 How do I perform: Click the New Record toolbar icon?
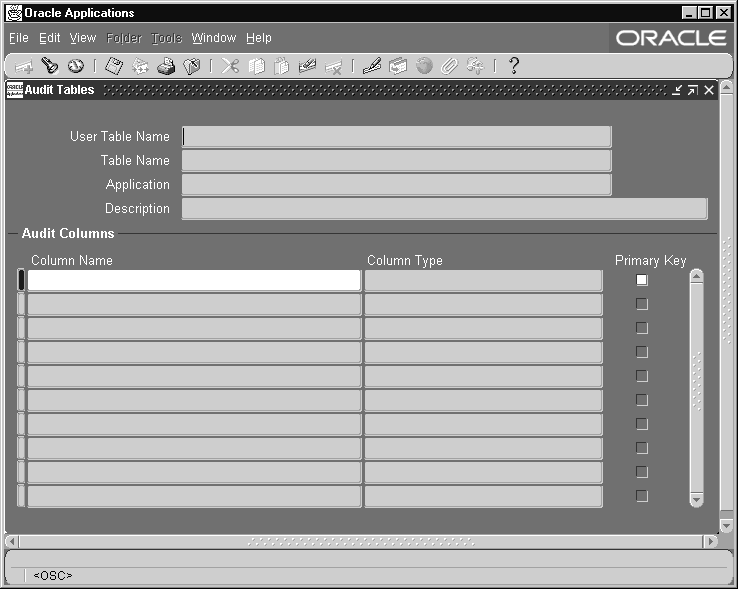23,66
